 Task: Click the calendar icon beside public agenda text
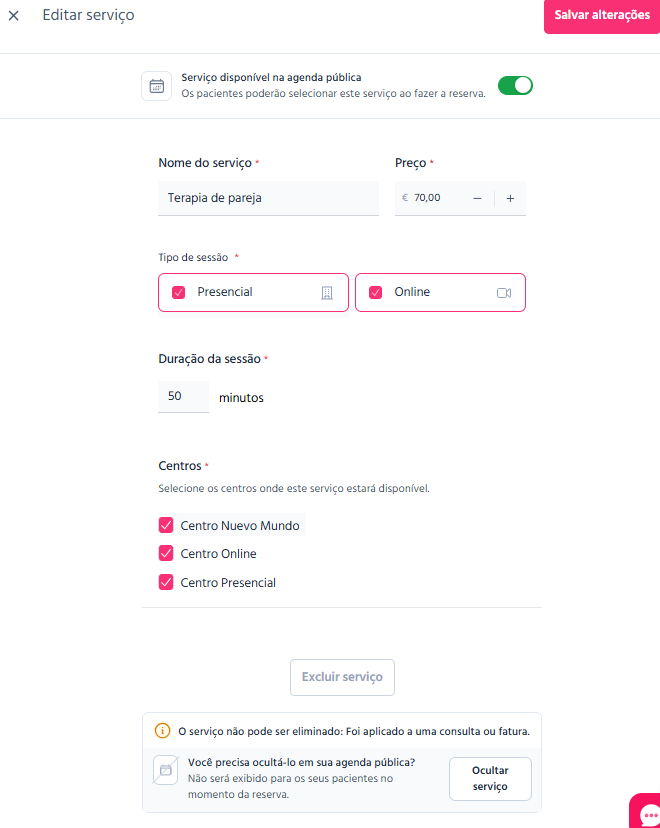coord(156,86)
